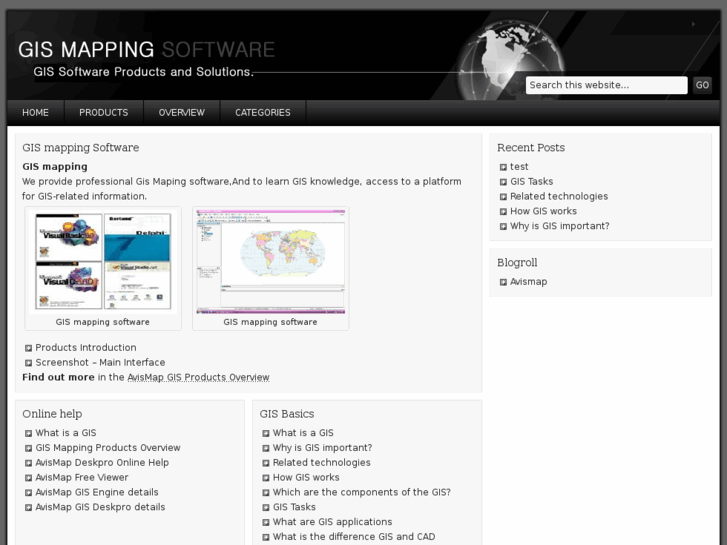Open the AvisMap Free Viewer link
This screenshot has height=545, width=727.
(82, 478)
